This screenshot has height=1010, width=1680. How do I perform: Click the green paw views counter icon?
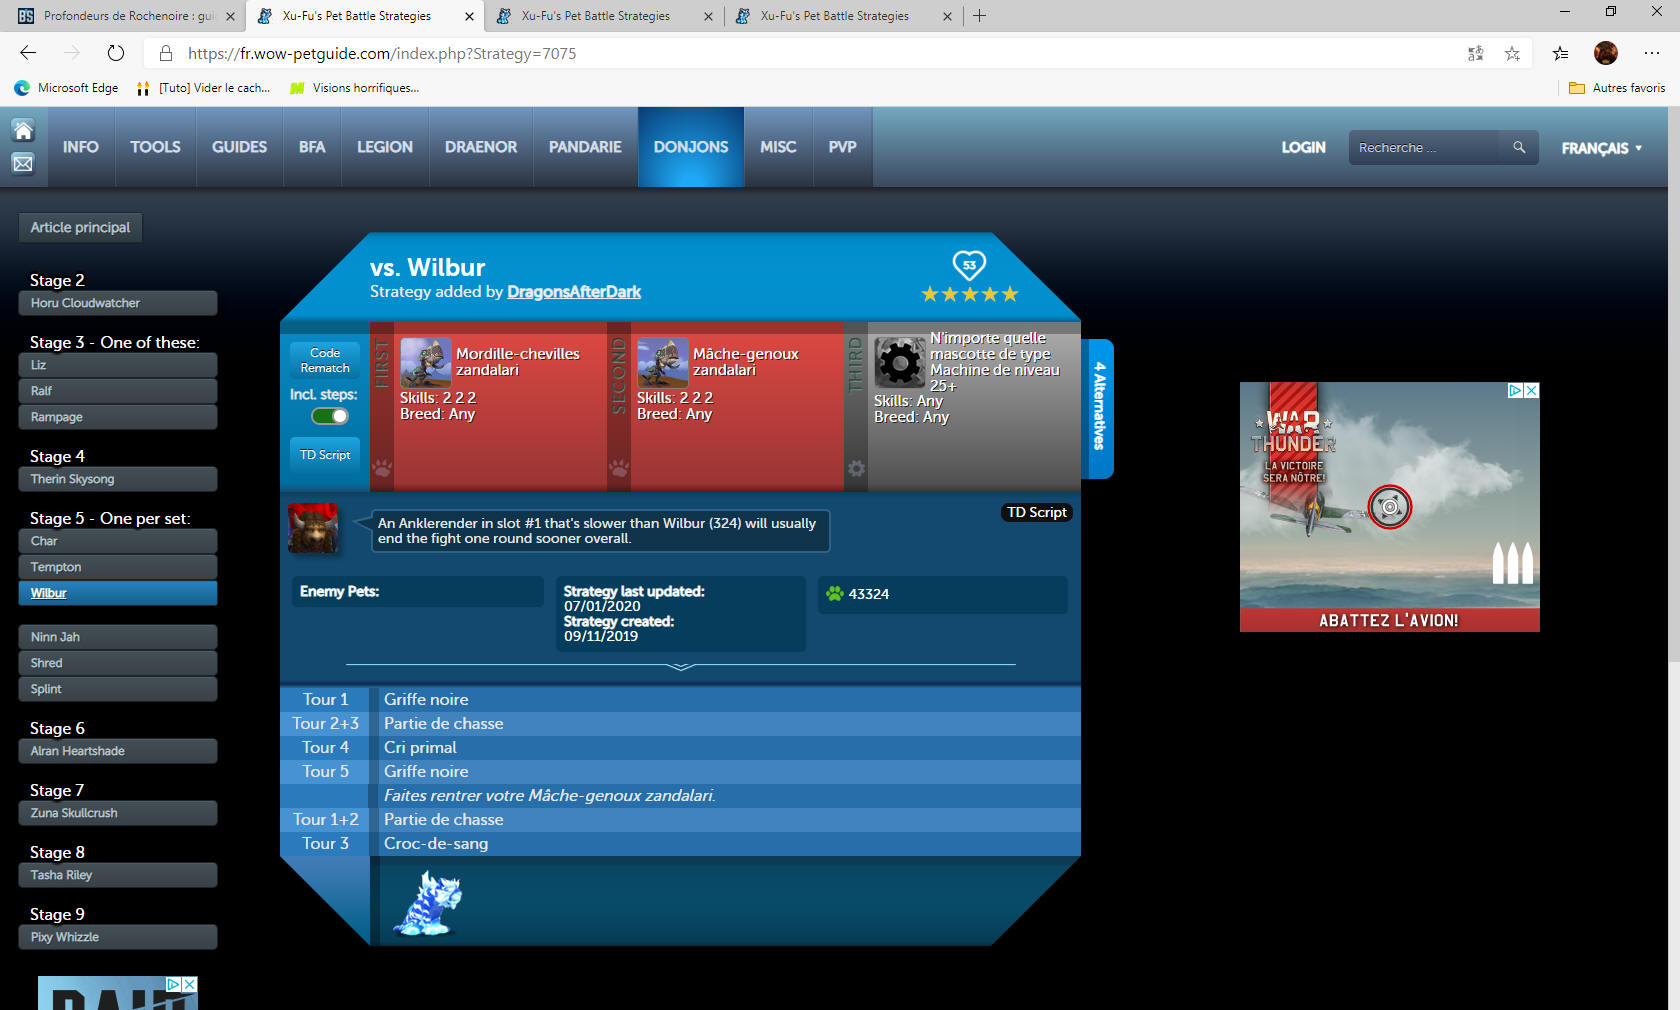tap(834, 593)
